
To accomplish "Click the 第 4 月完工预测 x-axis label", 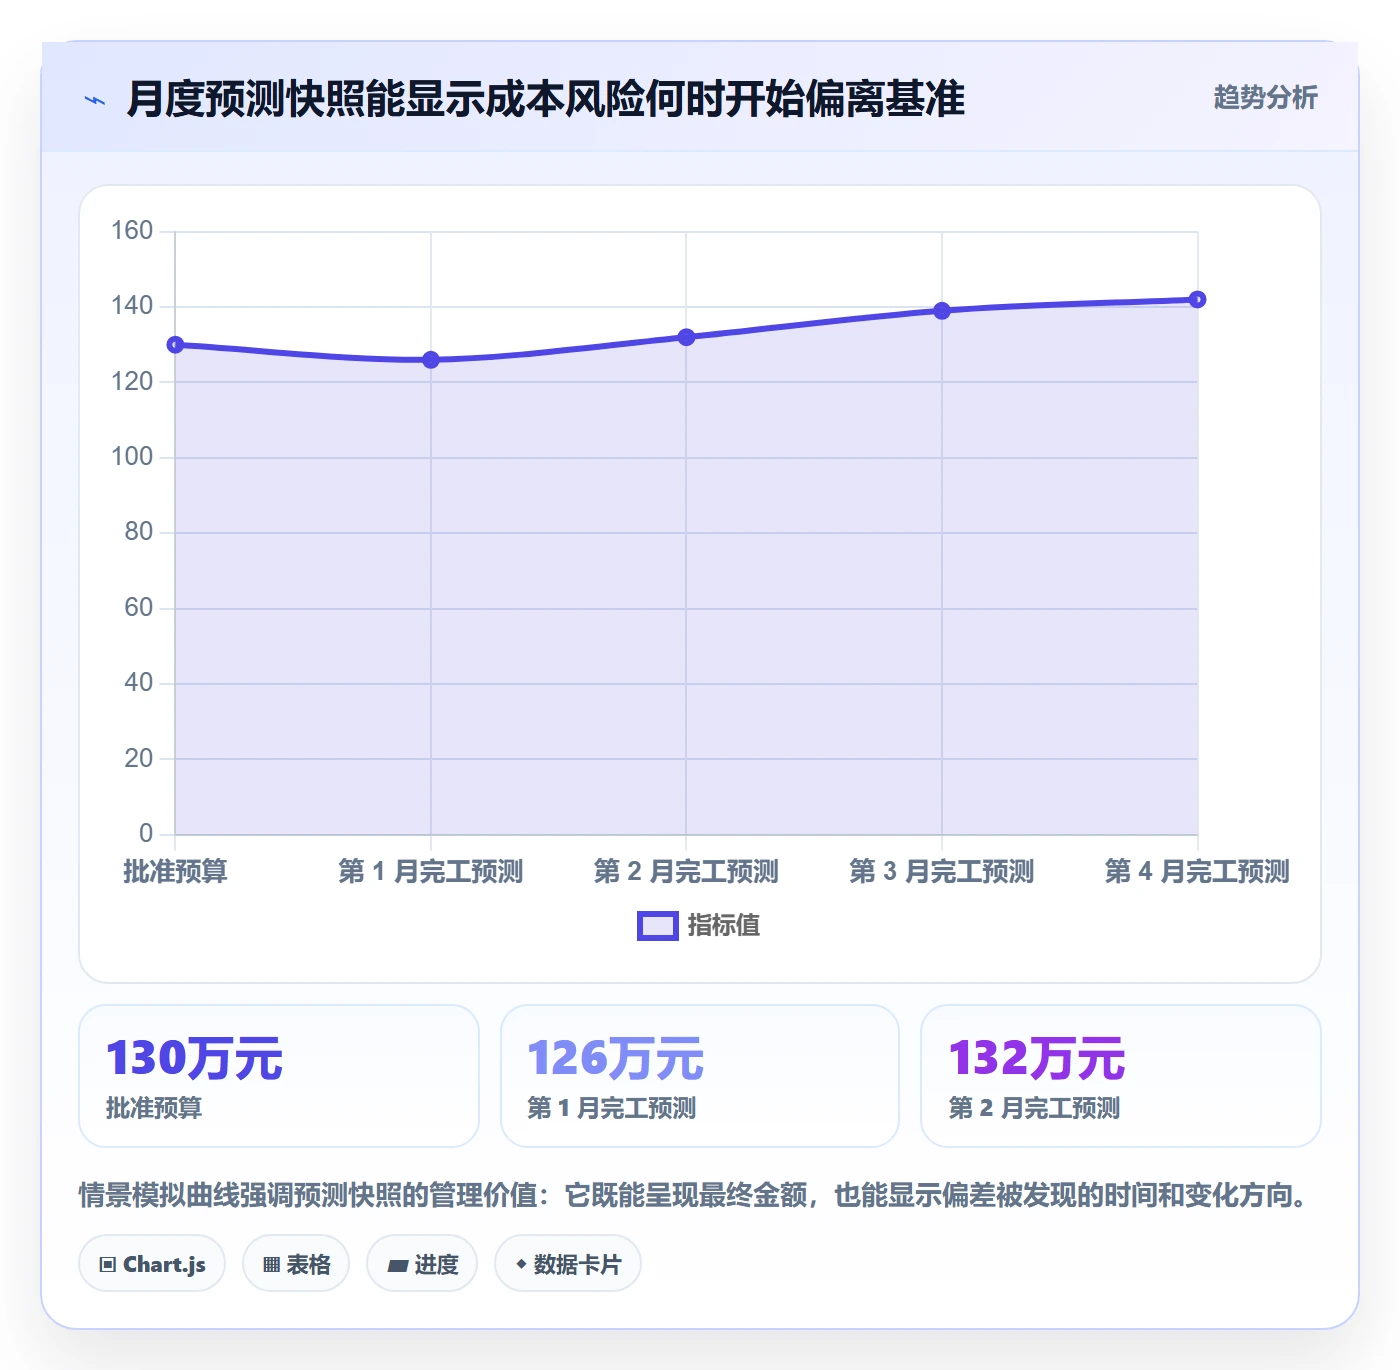I will coord(1197,871).
